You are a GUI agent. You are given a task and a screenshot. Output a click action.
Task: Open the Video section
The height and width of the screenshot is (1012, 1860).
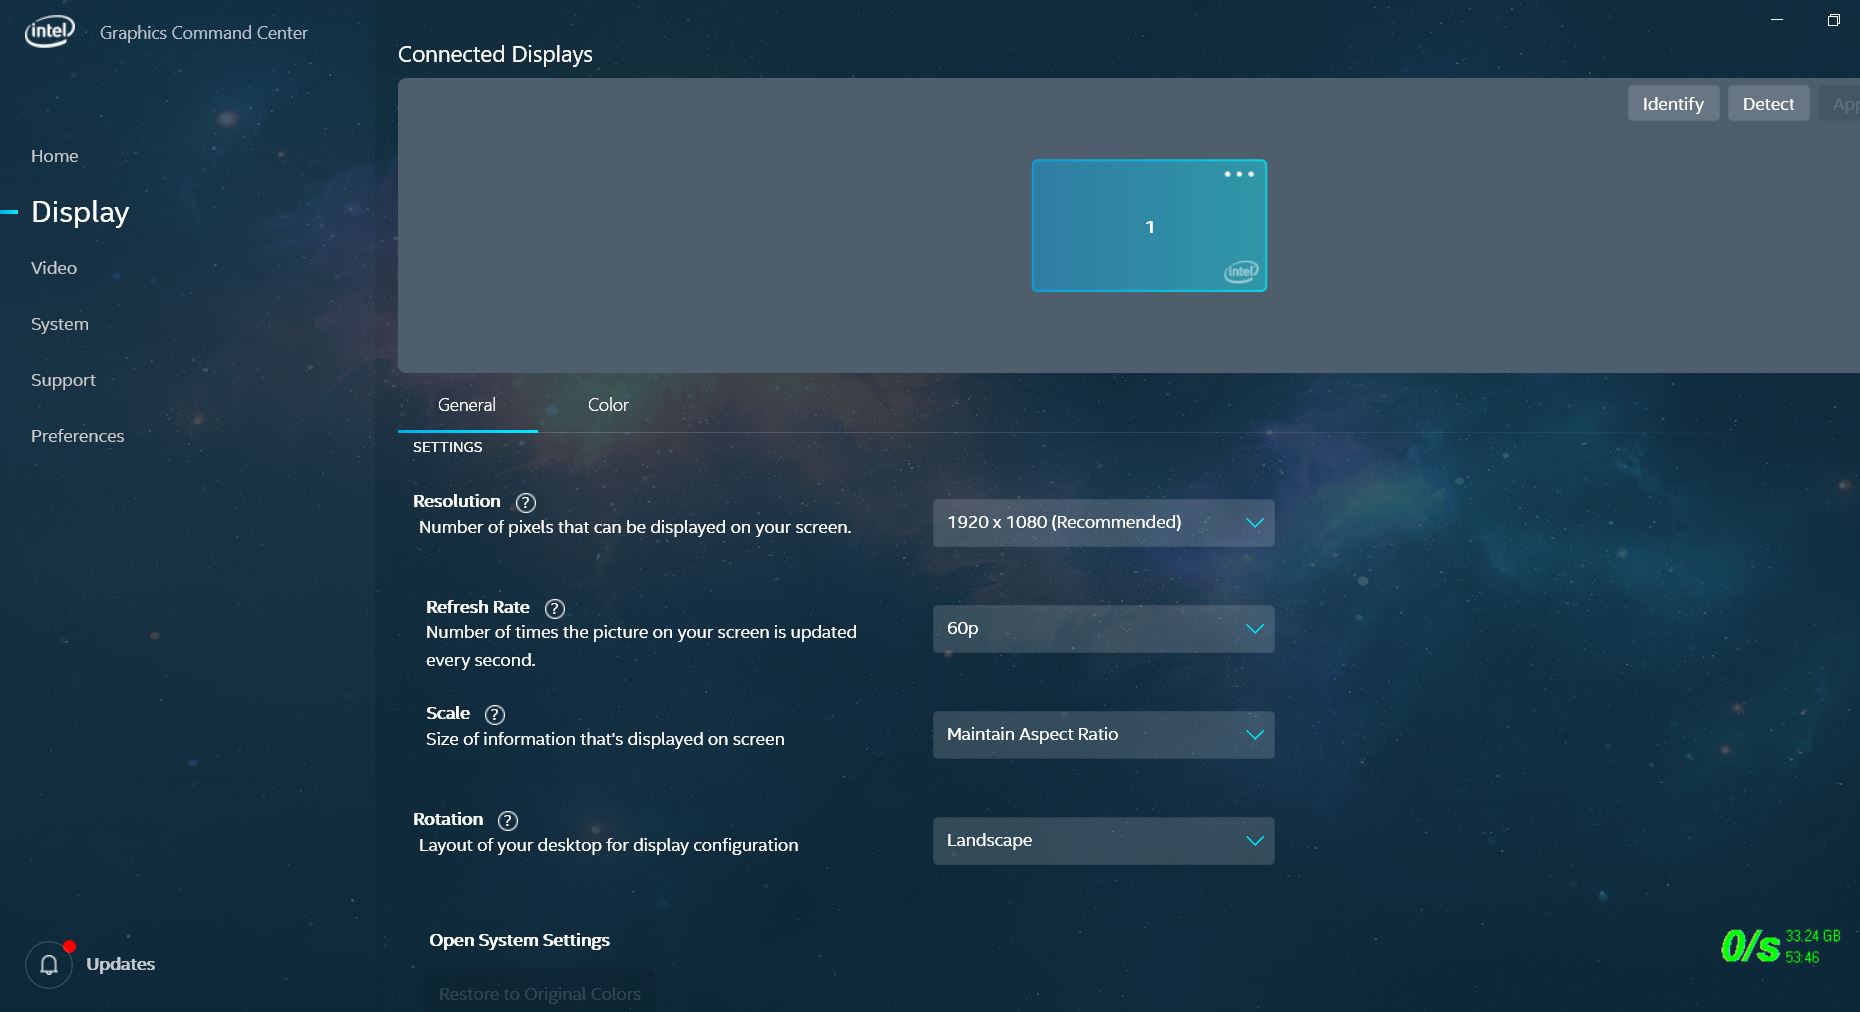[54, 268]
